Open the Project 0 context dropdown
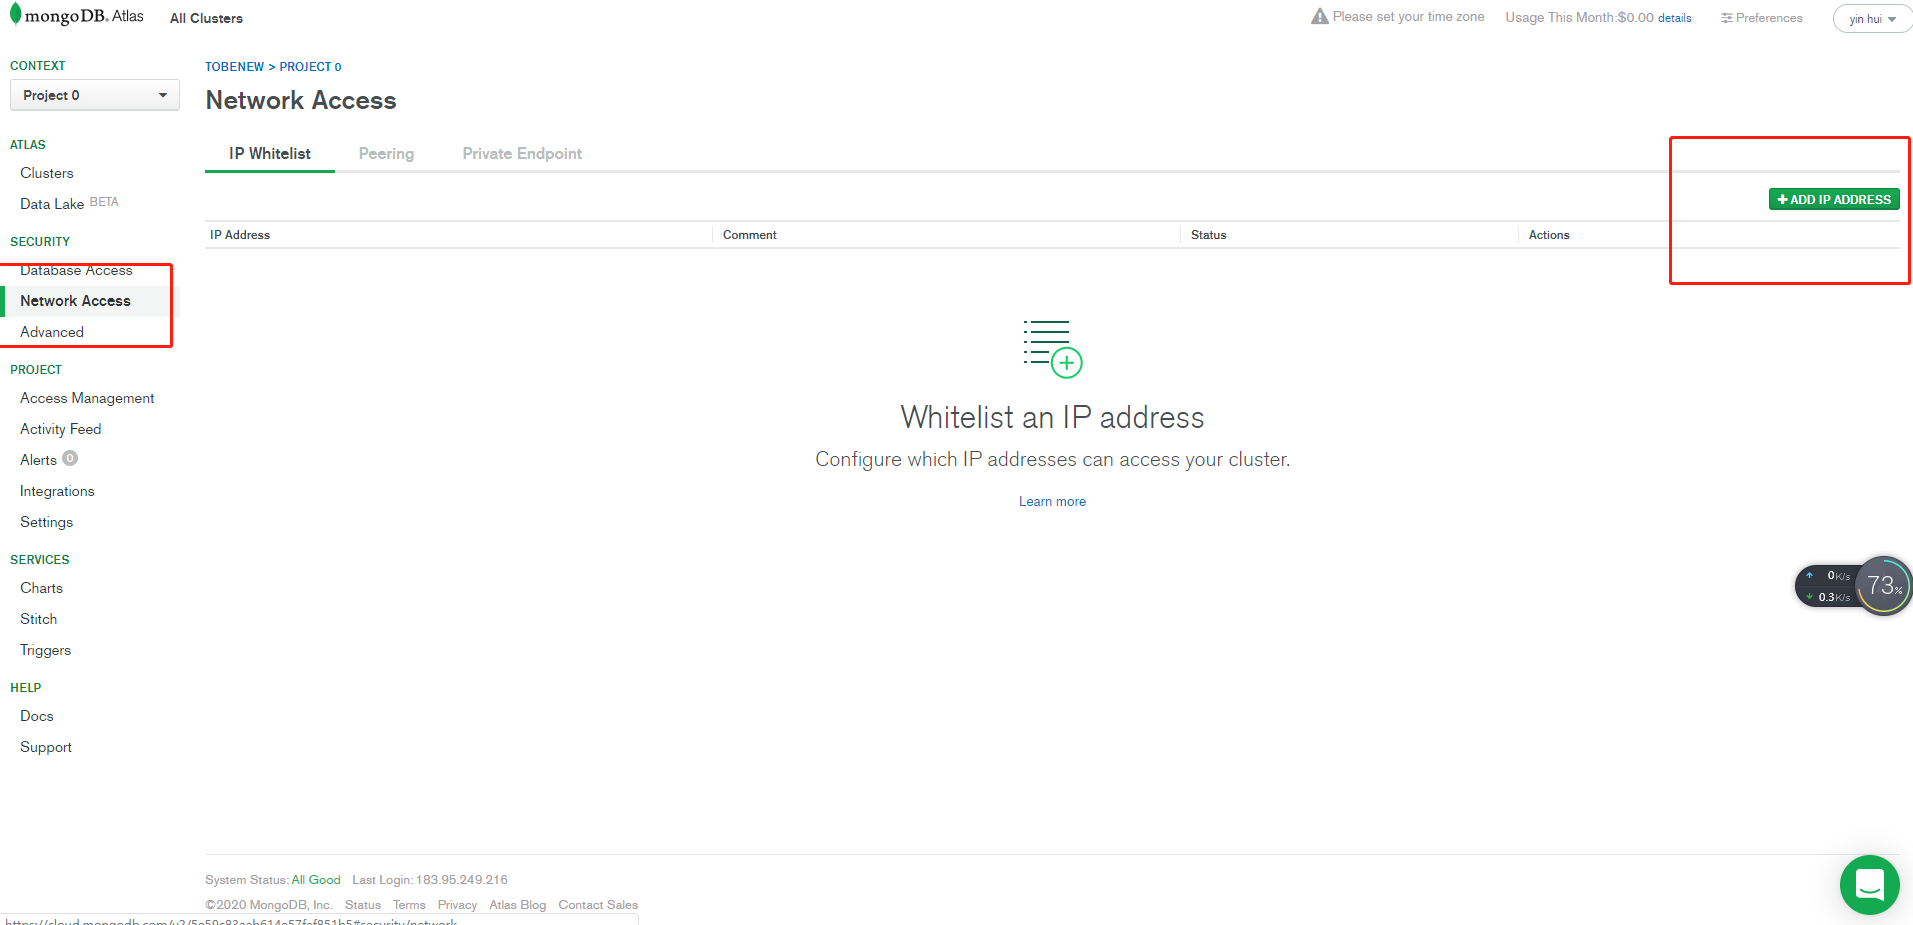This screenshot has width=1913, height=925. [x=95, y=95]
